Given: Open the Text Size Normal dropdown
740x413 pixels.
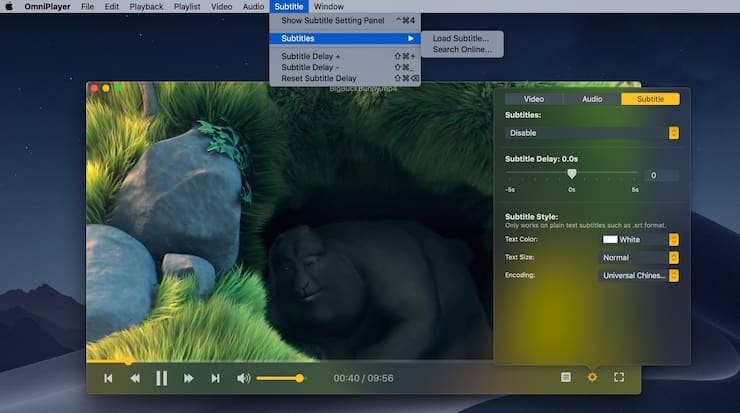Looking at the screenshot, I should pos(639,258).
